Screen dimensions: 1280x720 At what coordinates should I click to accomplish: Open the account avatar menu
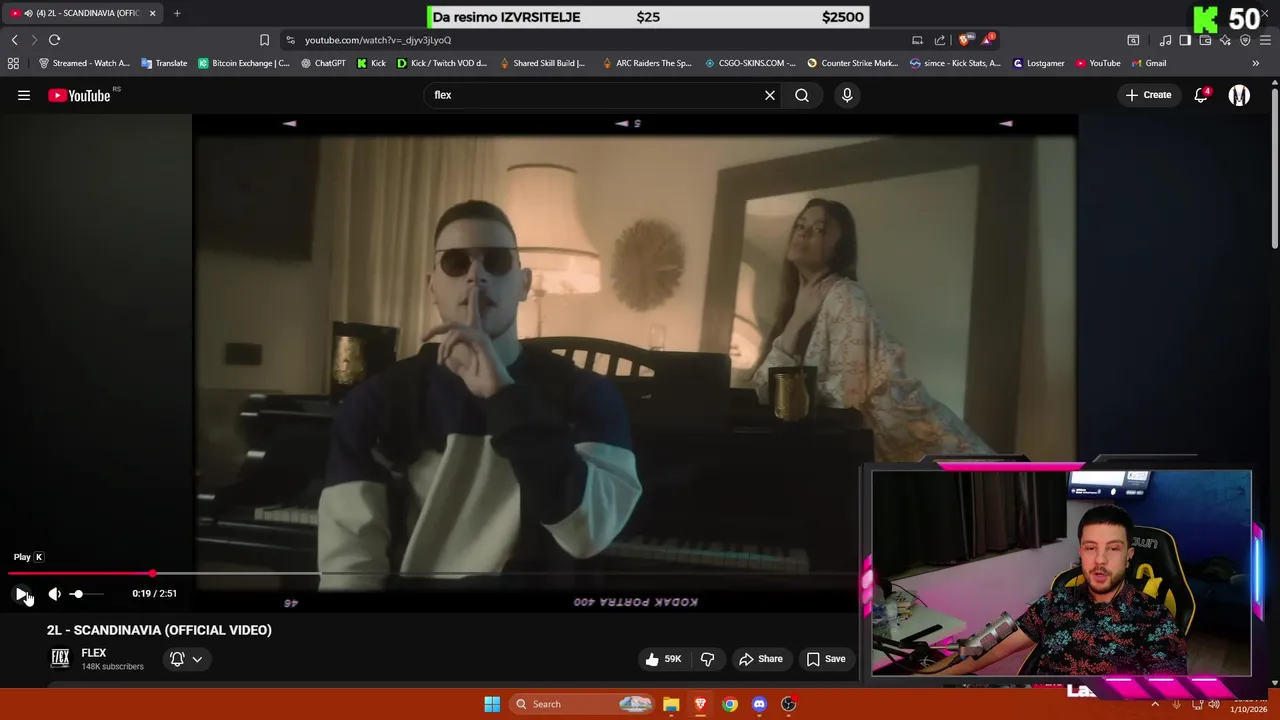(1239, 95)
